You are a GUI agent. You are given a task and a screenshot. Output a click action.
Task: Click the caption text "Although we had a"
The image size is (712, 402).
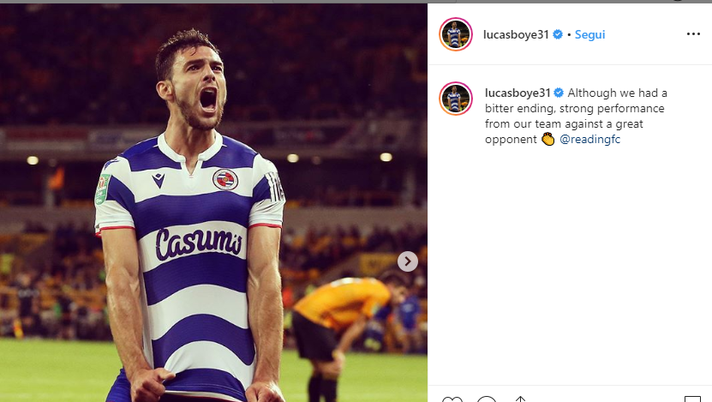(x=618, y=93)
